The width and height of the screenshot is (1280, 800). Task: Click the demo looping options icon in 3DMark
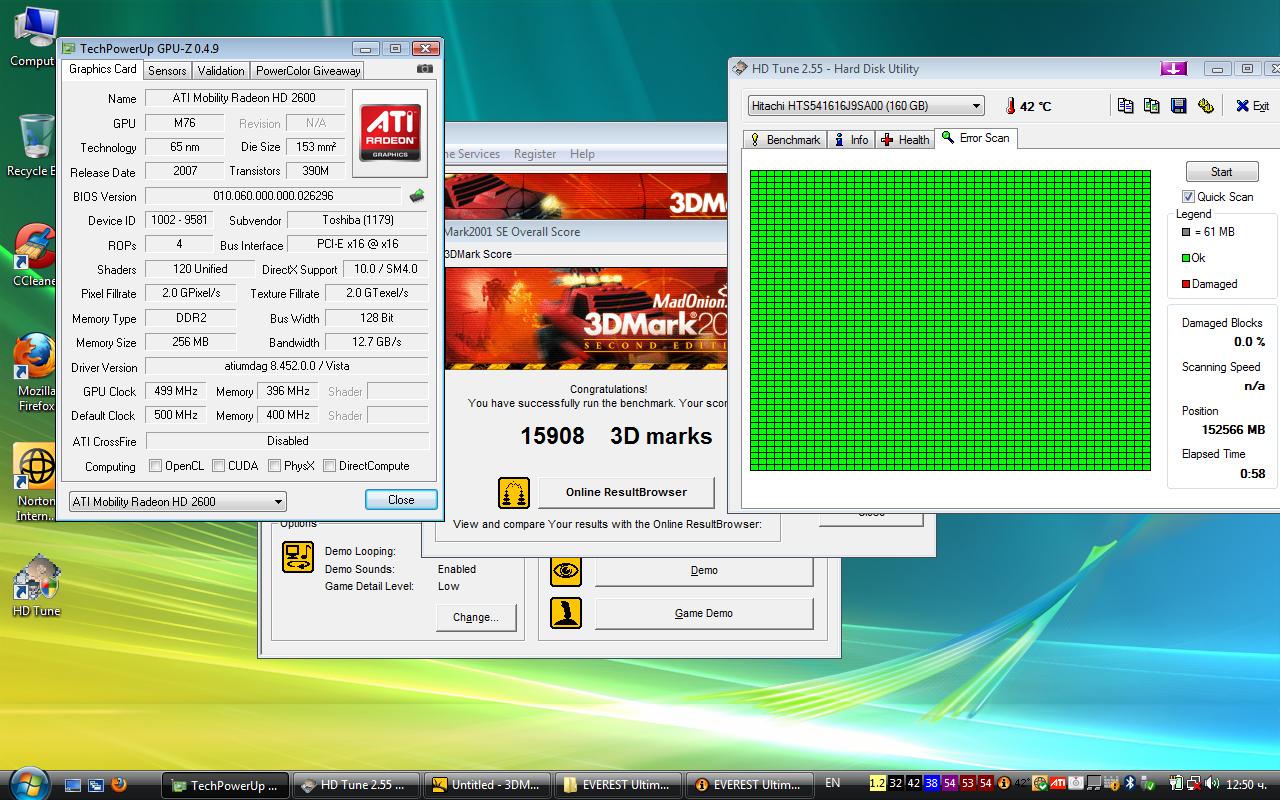click(298, 556)
